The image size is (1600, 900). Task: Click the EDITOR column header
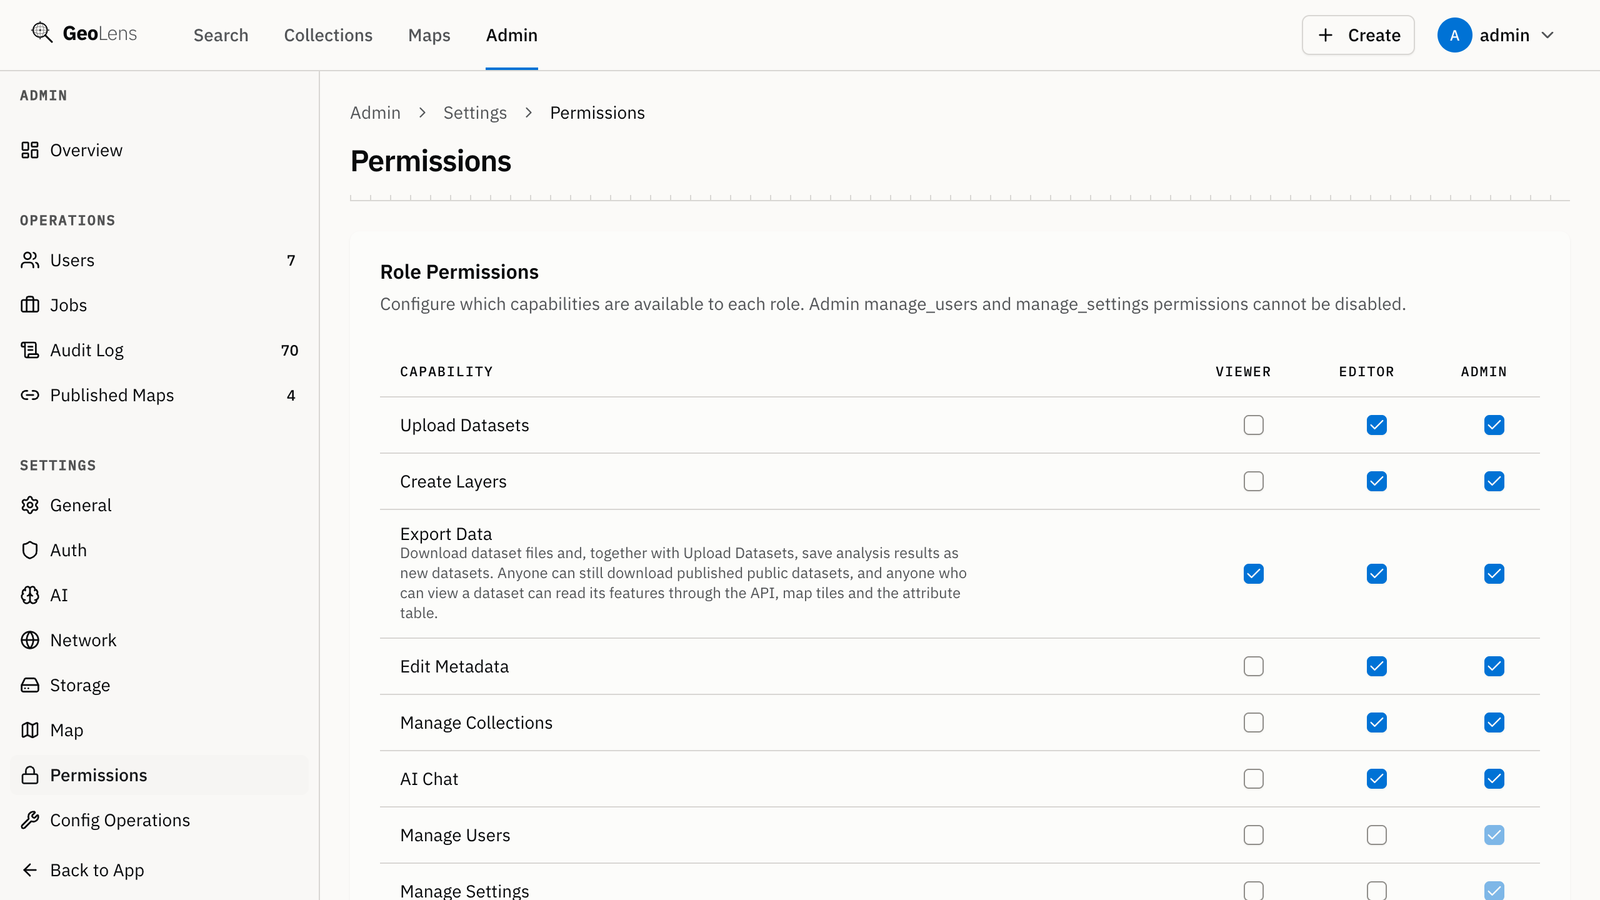[x=1366, y=371]
